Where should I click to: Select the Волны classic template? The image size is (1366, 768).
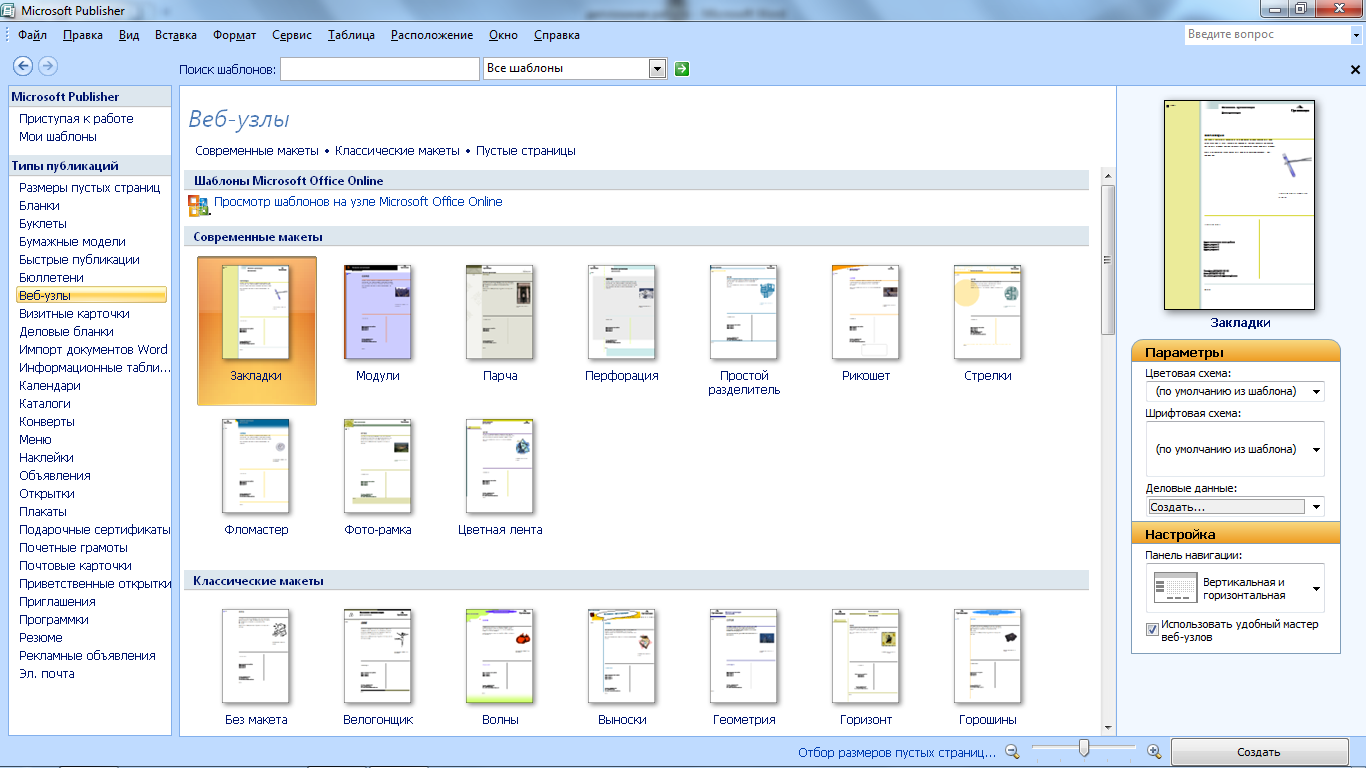point(500,656)
